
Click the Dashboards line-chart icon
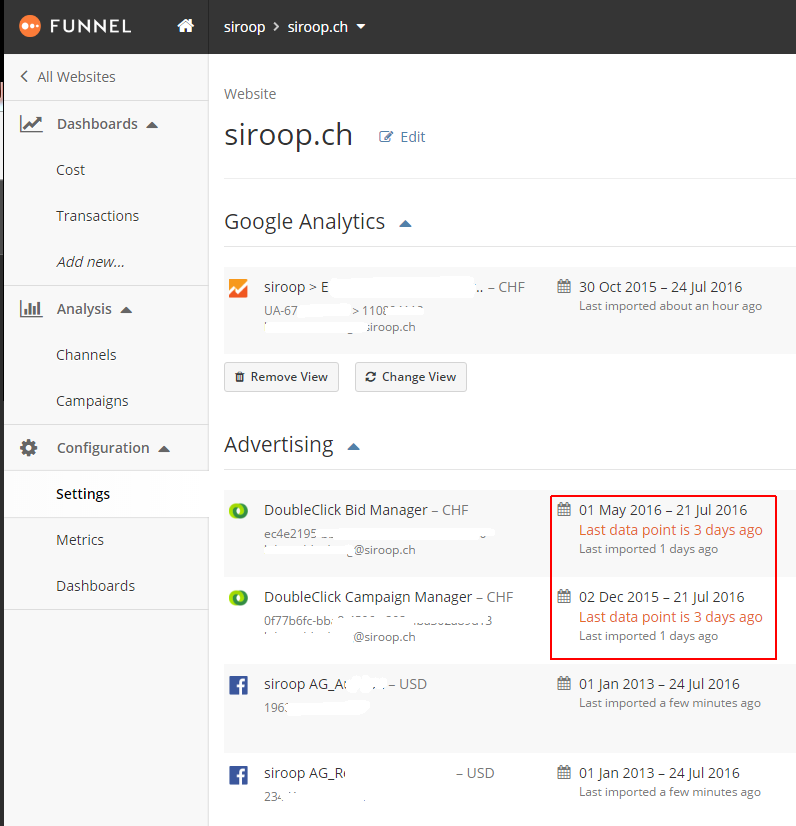31,124
